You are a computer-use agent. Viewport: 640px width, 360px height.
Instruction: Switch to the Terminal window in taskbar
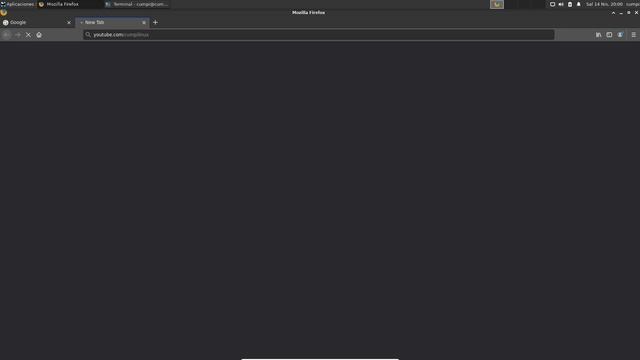click(x=137, y=4)
